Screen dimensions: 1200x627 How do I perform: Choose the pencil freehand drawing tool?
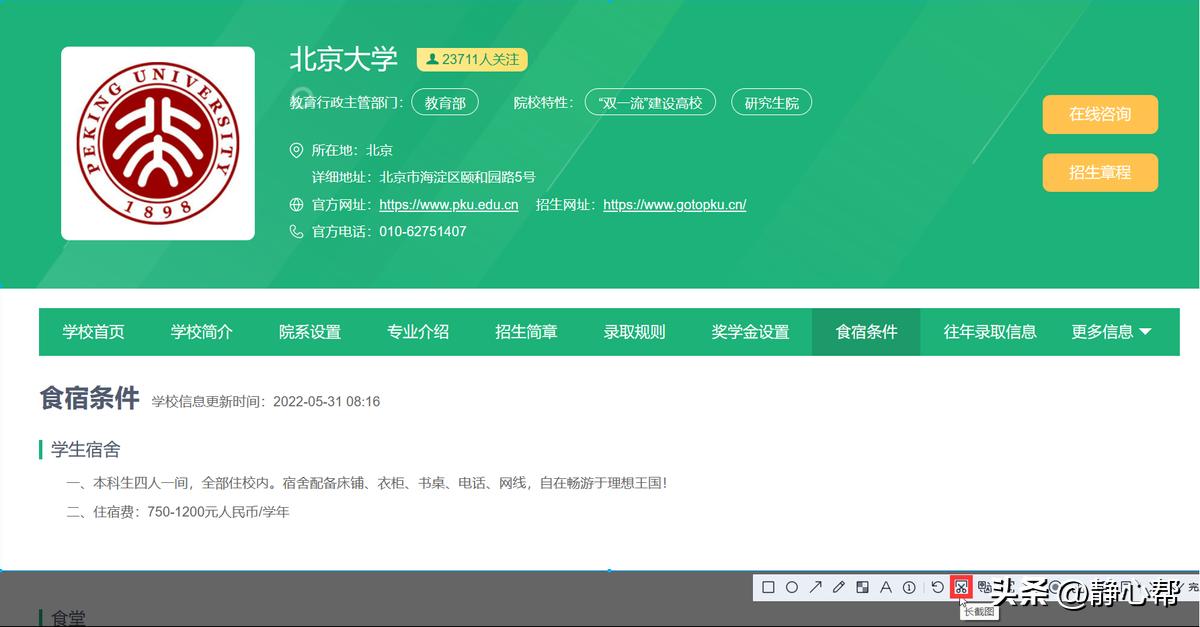838,587
